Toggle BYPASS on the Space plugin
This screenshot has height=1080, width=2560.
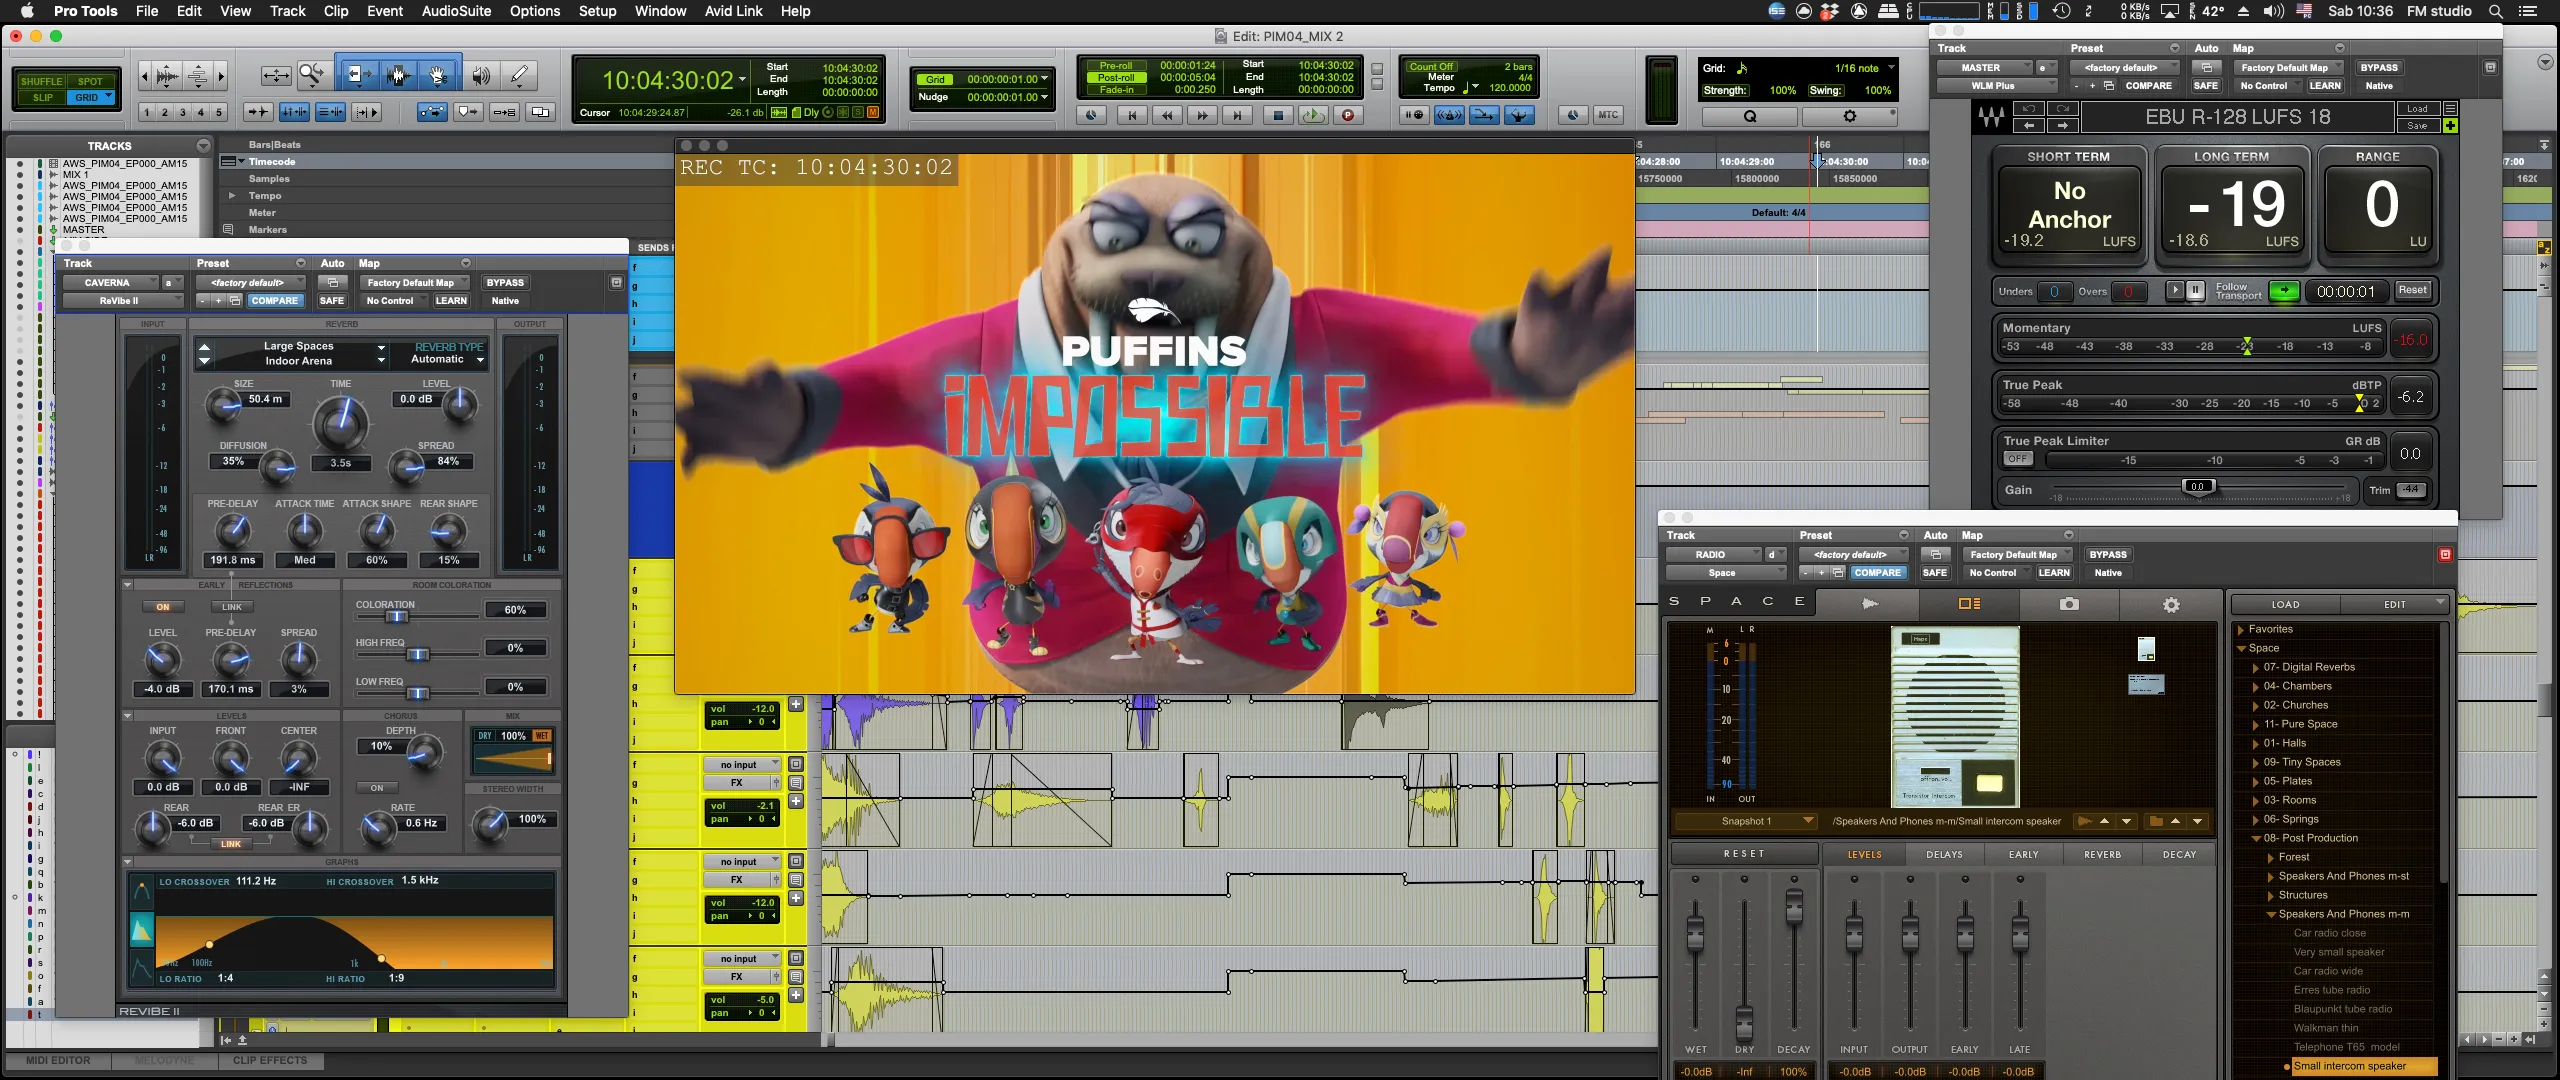coord(2108,555)
